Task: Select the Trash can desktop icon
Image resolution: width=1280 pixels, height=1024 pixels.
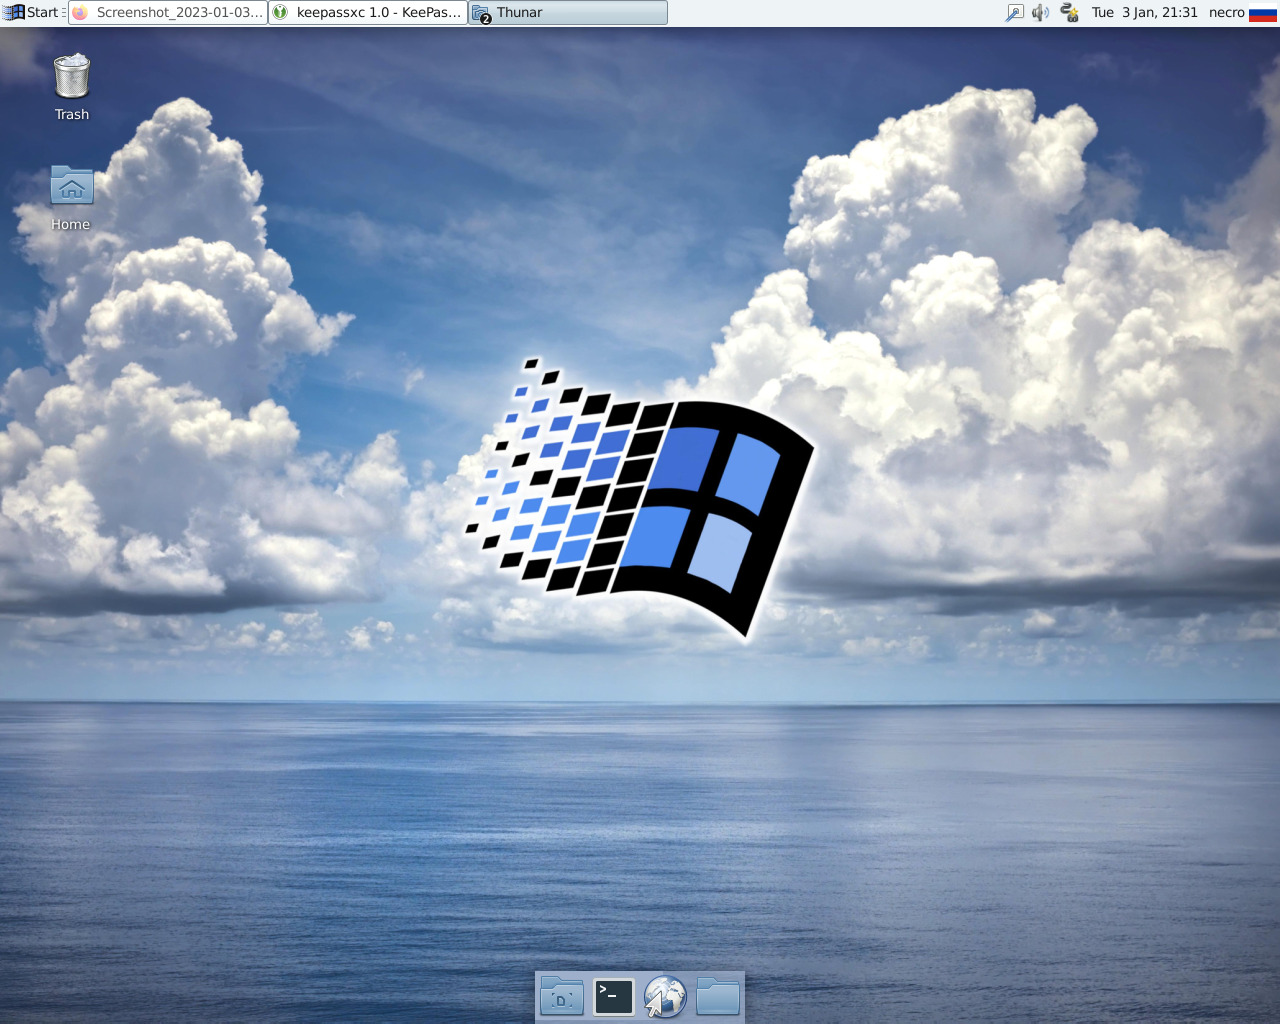Action: coord(71,77)
